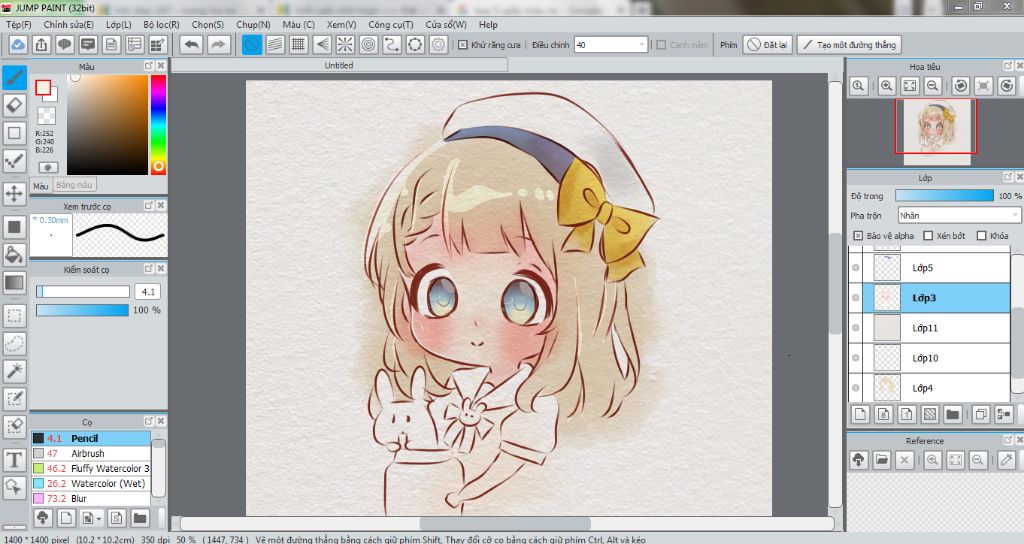Enable crisscross grid snap guide
Viewport: 1024px width, 544px height.
point(298,44)
